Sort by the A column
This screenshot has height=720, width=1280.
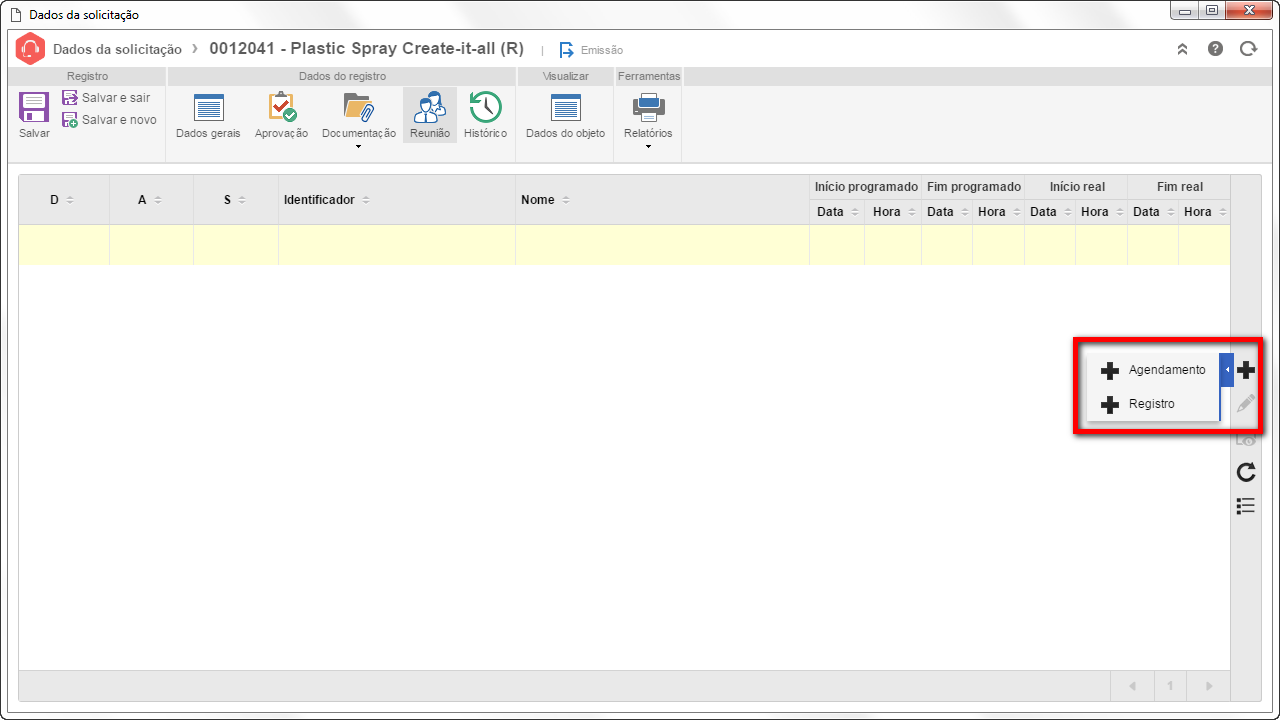click(x=151, y=200)
